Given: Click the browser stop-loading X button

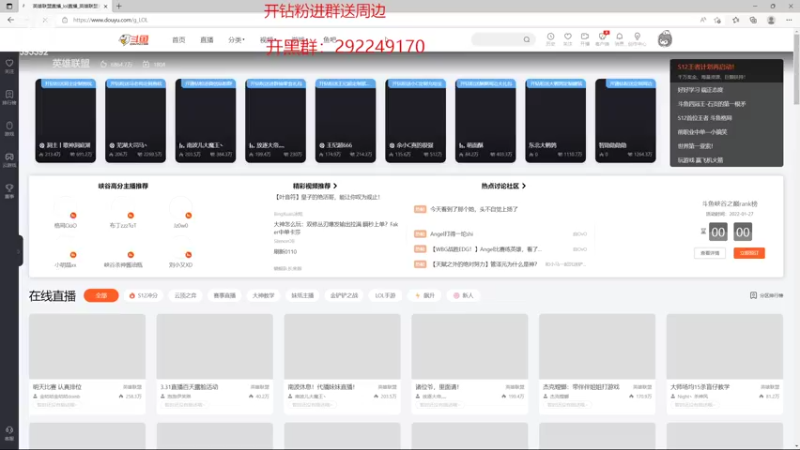Looking at the screenshot, I should [x=45, y=20].
